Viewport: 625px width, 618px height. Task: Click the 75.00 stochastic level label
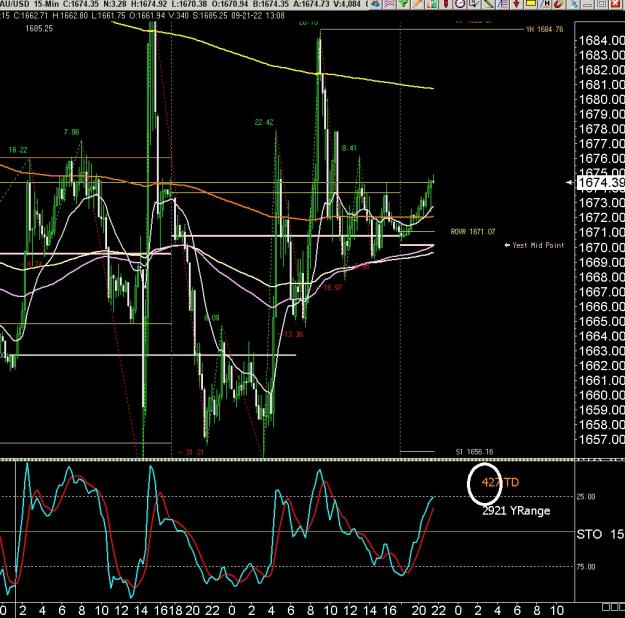click(x=586, y=567)
